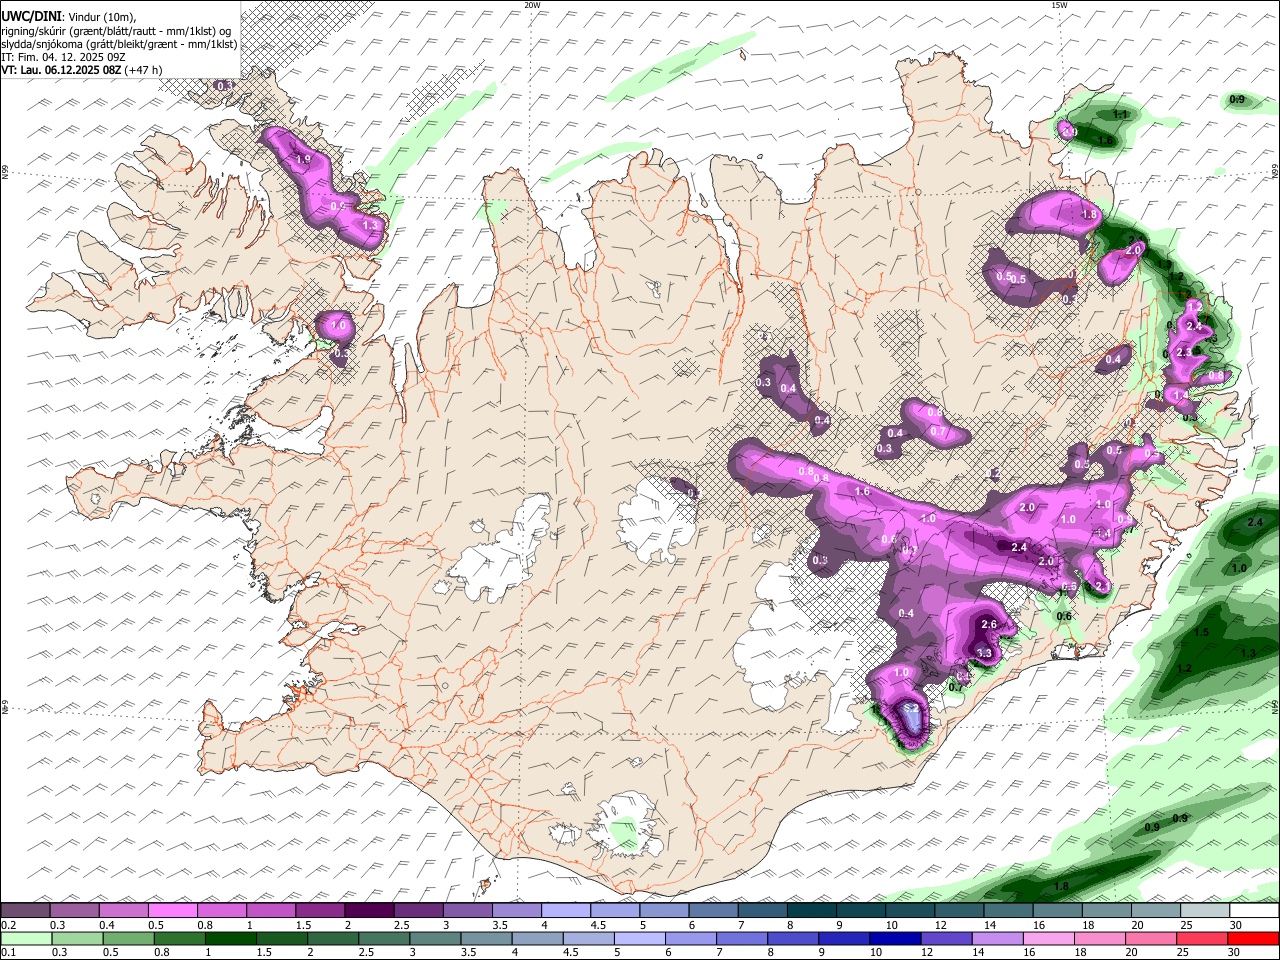The height and width of the screenshot is (960, 1280).
Task: Click the 1.1 precipitation value on map
Action: pyautogui.click(x=1120, y=115)
